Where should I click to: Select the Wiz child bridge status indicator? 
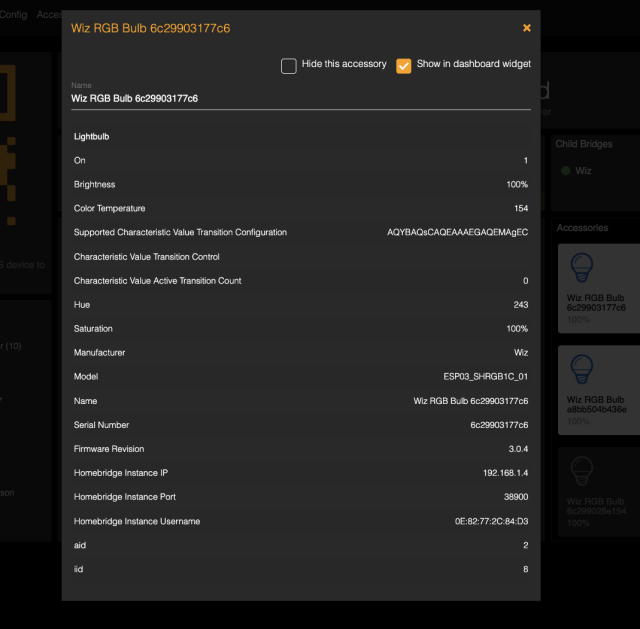click(x=565, y=171)
